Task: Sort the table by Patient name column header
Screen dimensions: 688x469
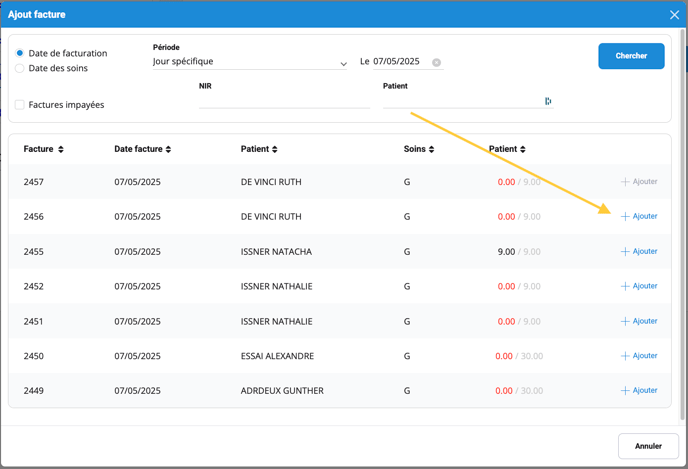Action: point(259,150)
